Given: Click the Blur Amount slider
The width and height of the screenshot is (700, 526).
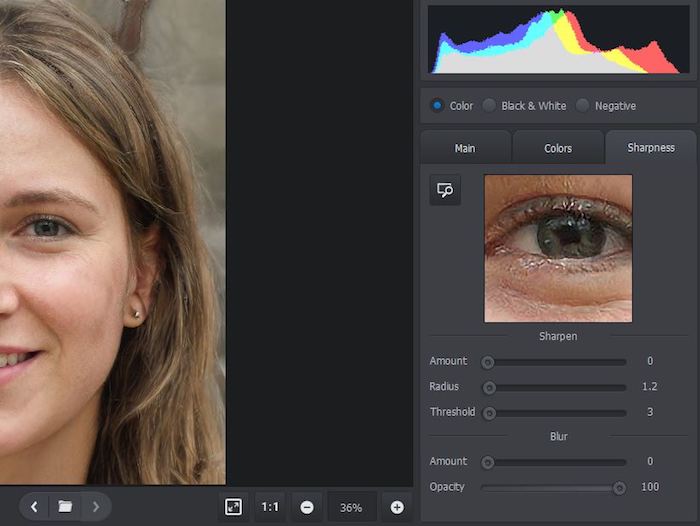Looking at the screenshot, I should (x=556, y=462).
